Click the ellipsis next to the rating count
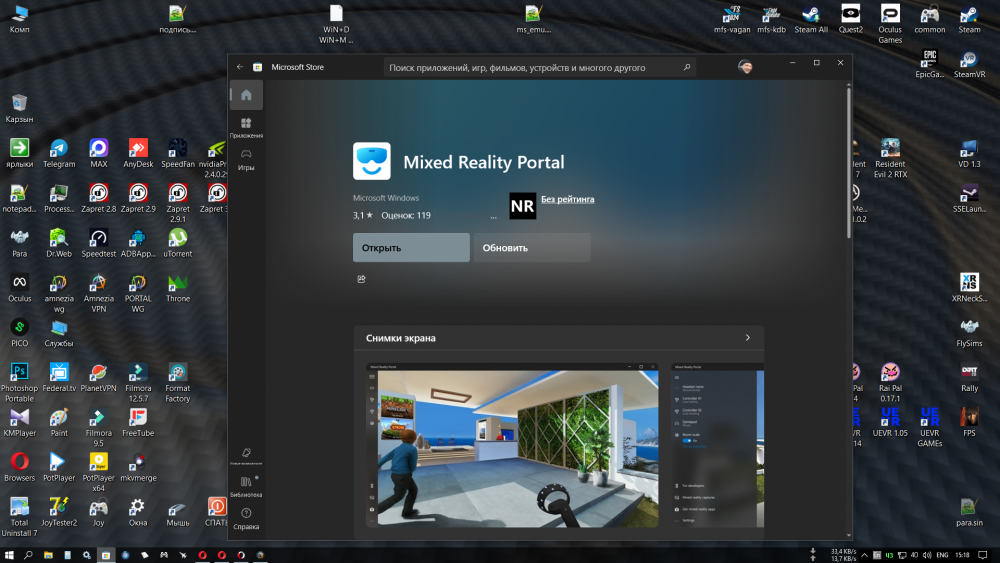Image resolution: width=1000 pixels, height=563 pixels. pos(493,215)
